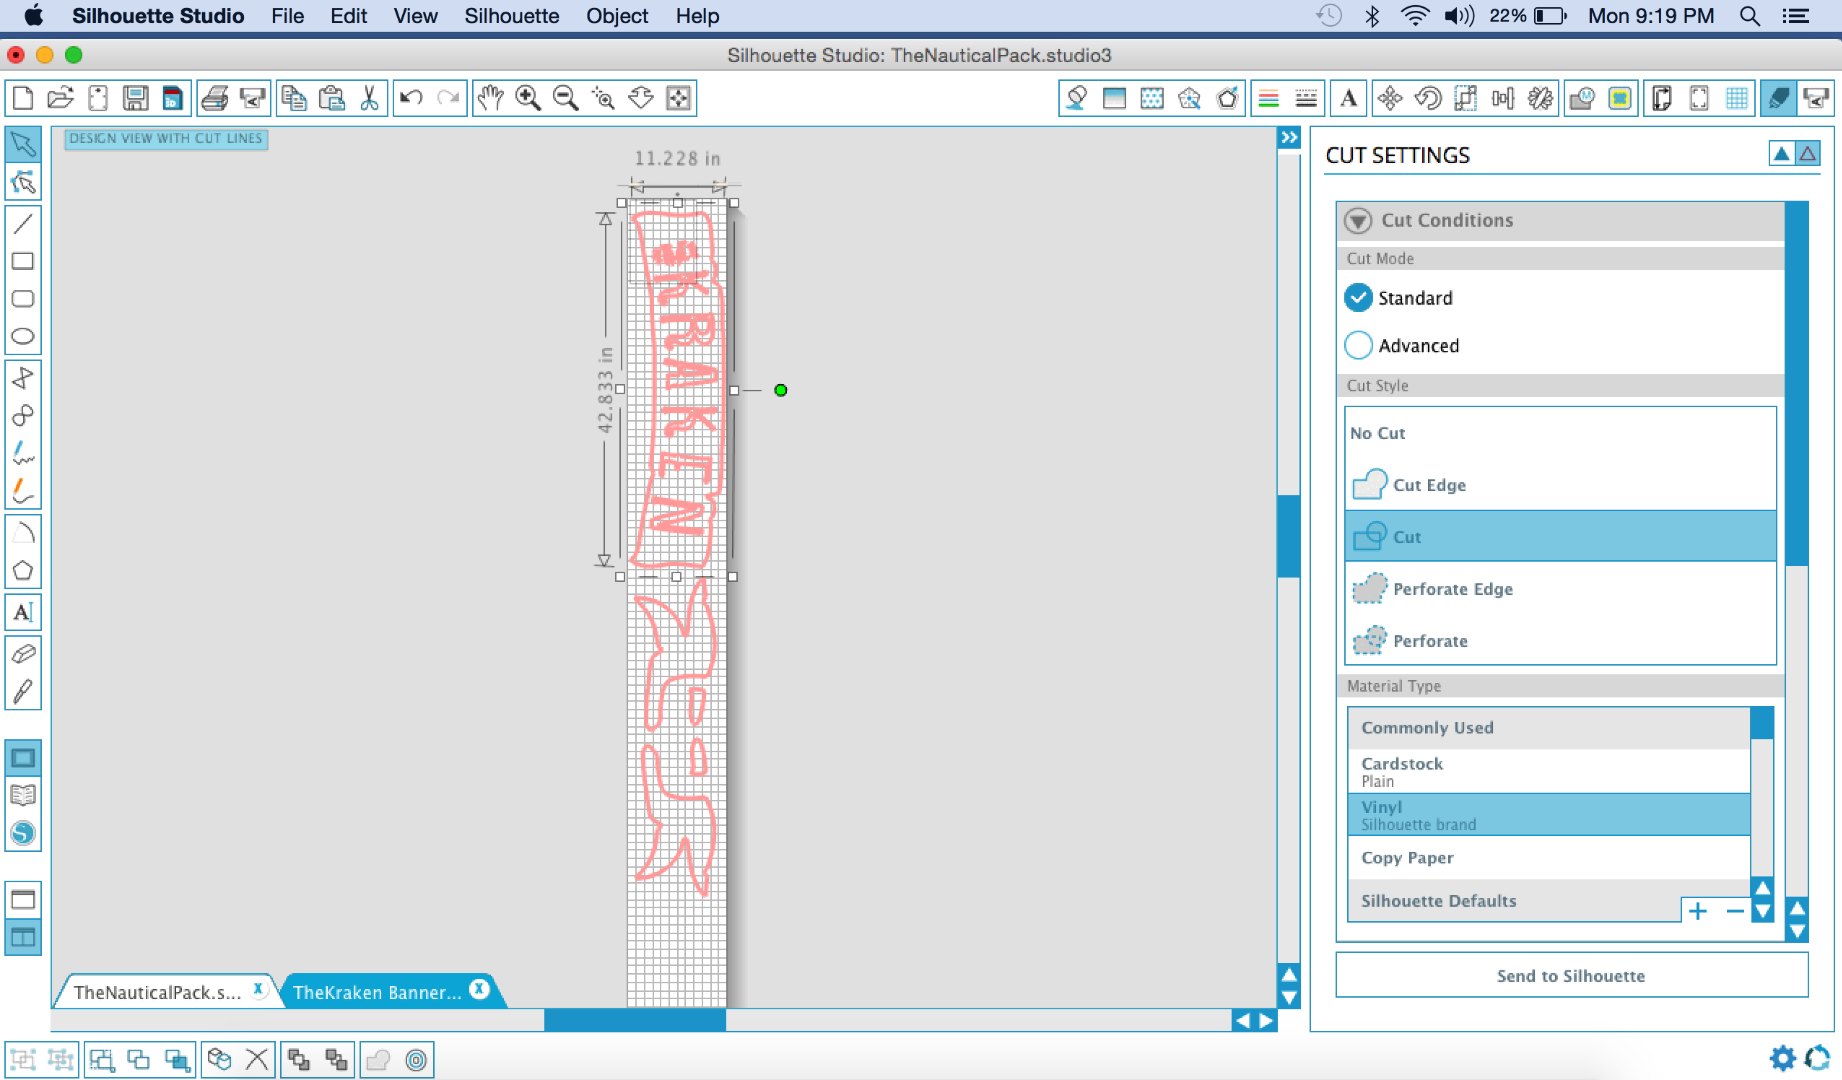Close TheKraken Banner tab
This screenshot has height=1080, width=1842.
(x=480, y=989)
